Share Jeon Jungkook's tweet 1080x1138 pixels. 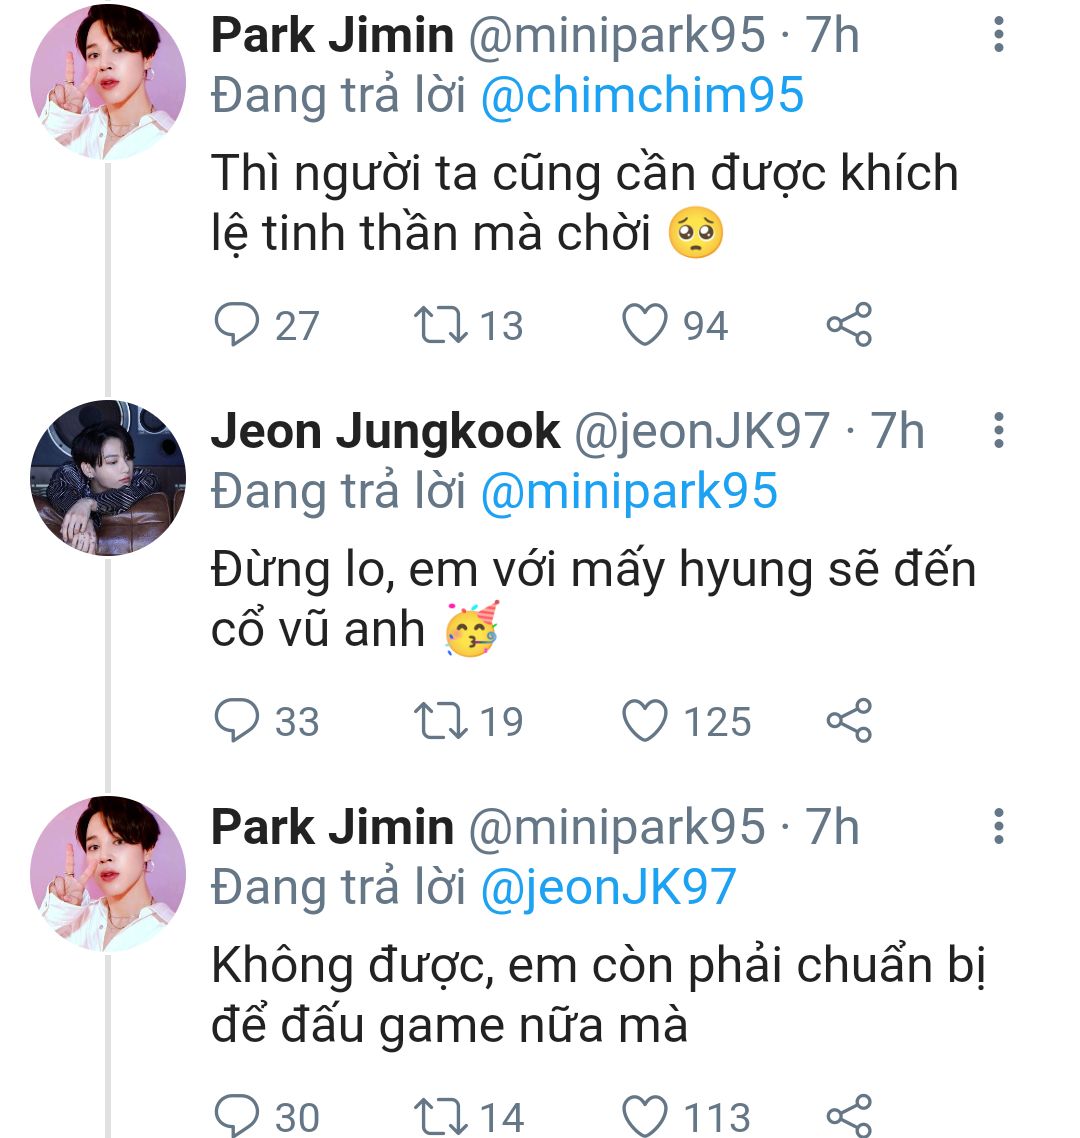[849, 721]
